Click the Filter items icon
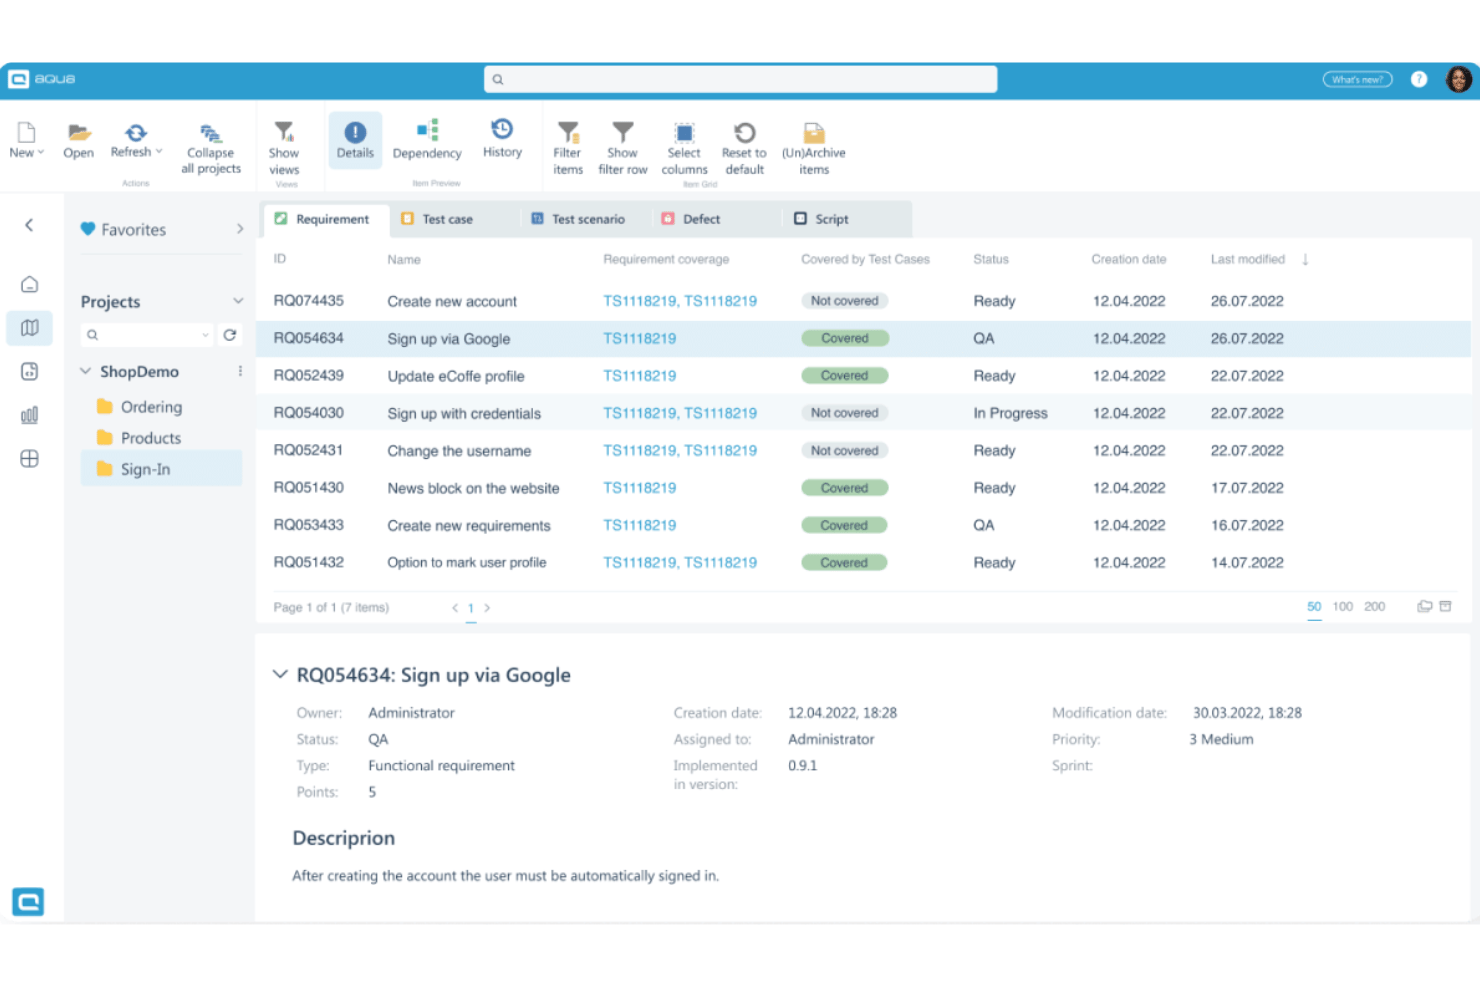 568,132
